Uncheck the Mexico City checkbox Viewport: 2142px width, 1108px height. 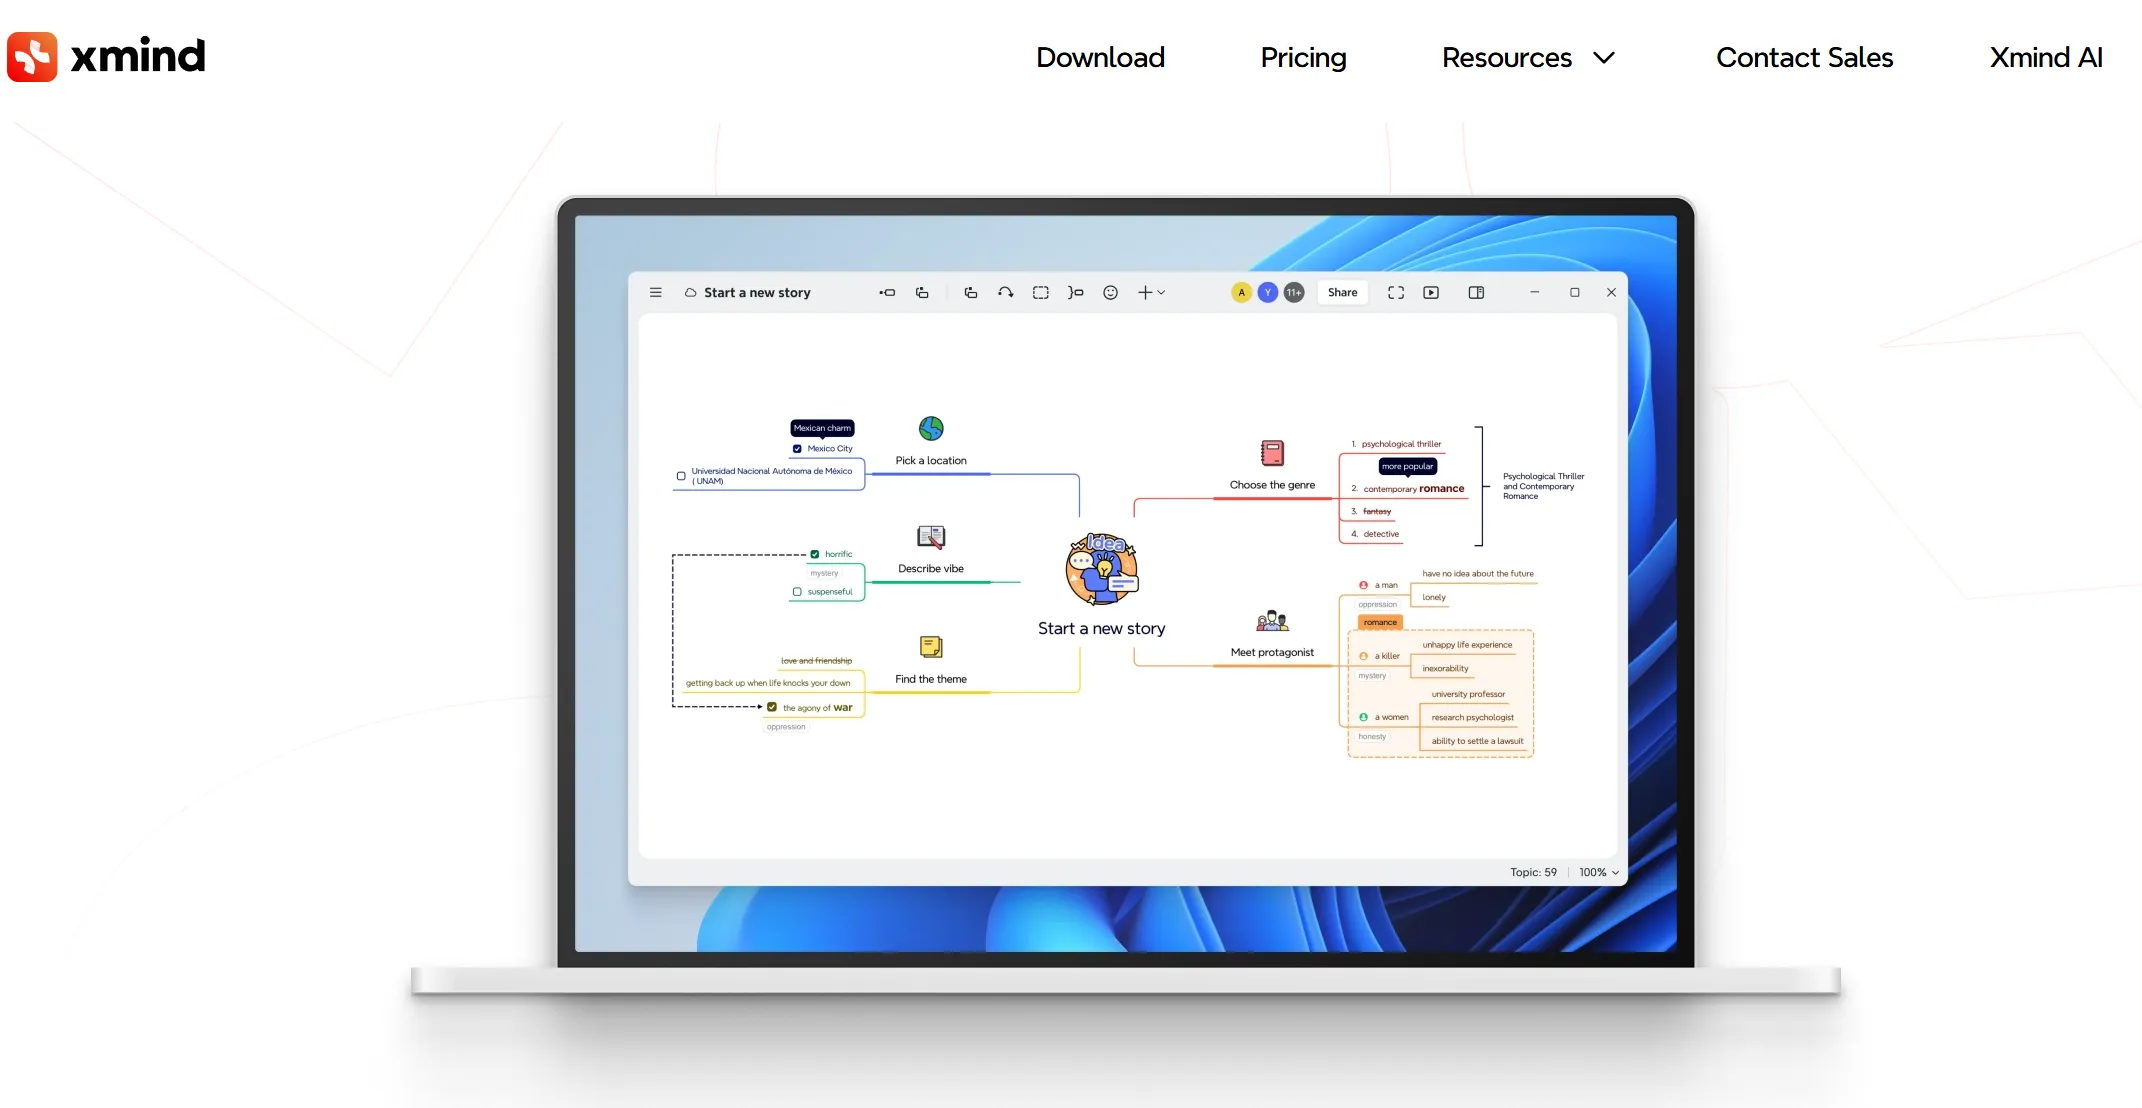coord(797,449)
